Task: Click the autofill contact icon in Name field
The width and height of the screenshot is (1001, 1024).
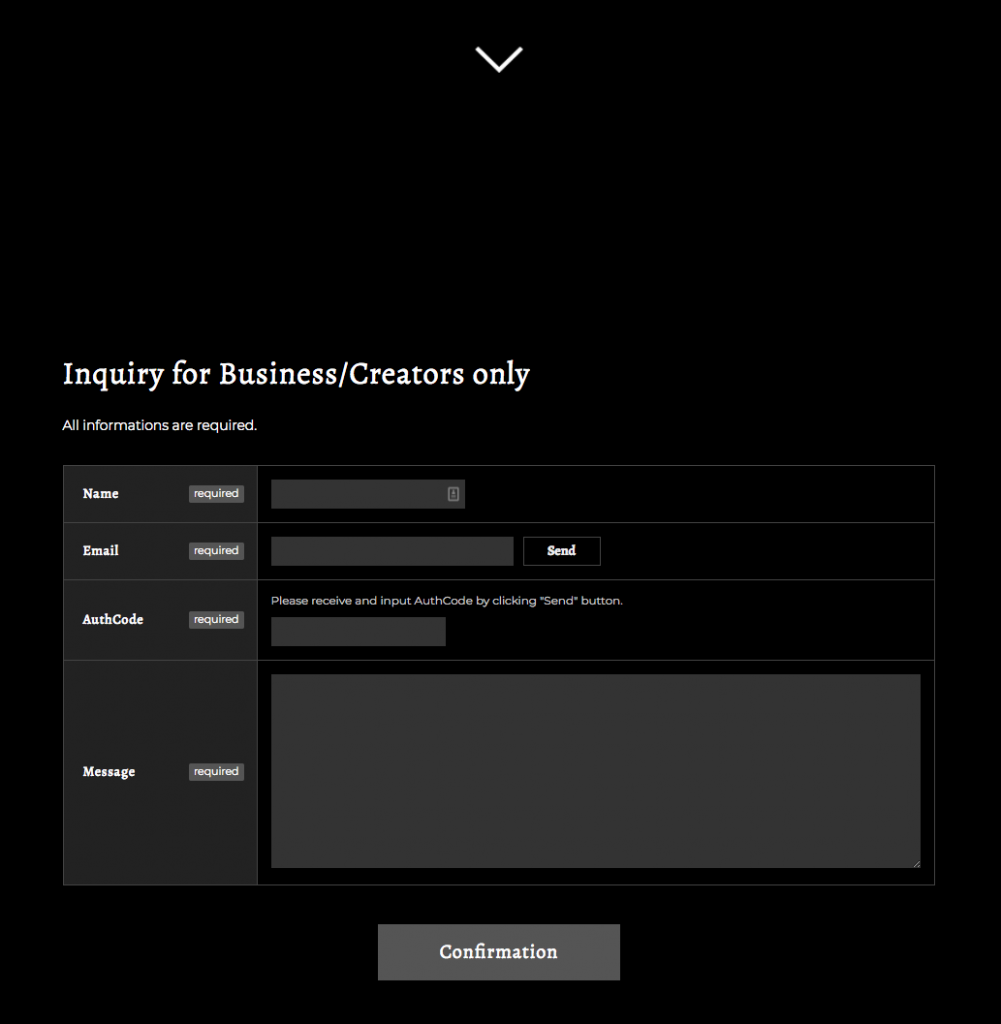Action: tap(453, 494)
